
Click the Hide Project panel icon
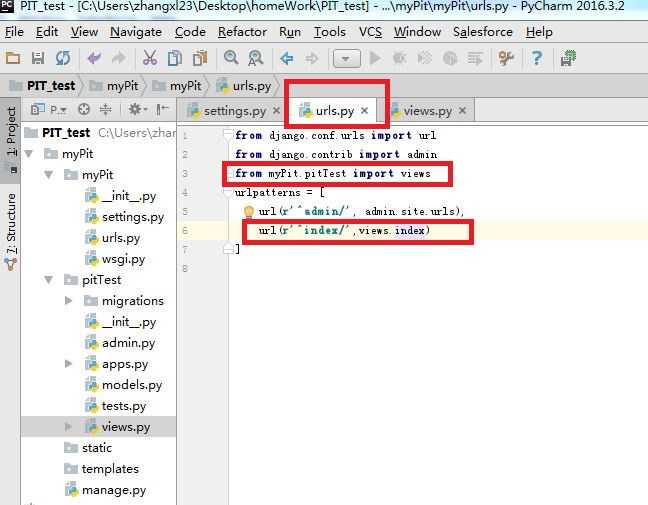[x=162, y=110]
